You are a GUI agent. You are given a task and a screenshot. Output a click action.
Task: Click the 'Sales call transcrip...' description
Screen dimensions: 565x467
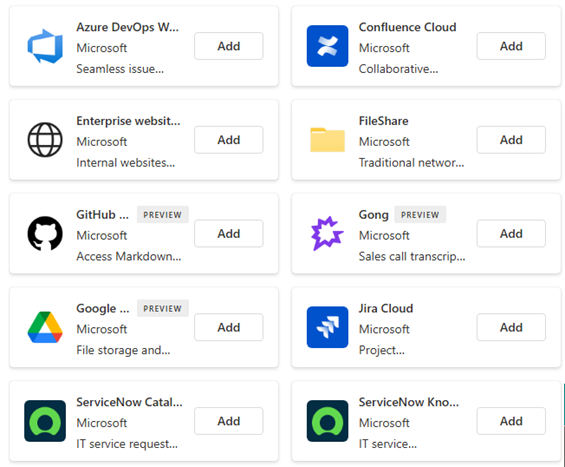point(412,256)
